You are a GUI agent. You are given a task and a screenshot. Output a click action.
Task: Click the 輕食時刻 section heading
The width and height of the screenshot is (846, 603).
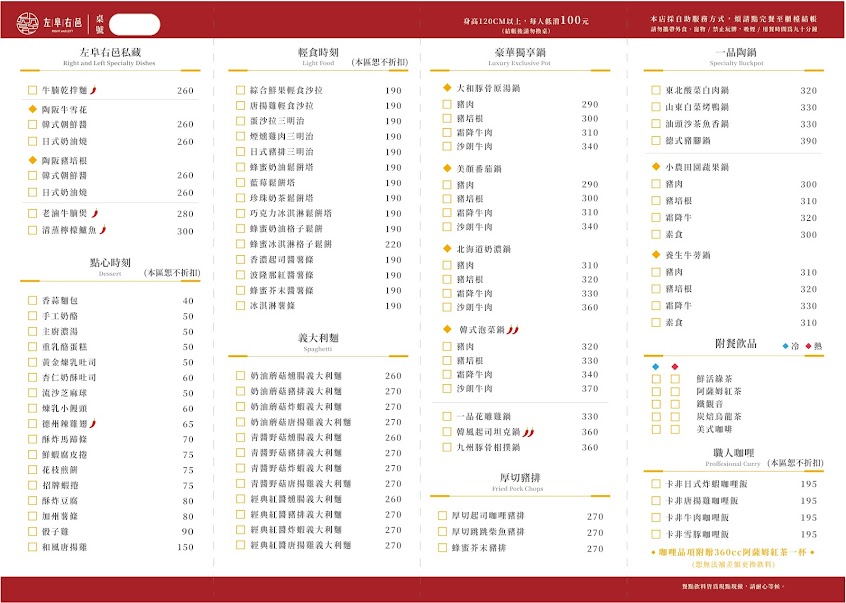(318, 52)
